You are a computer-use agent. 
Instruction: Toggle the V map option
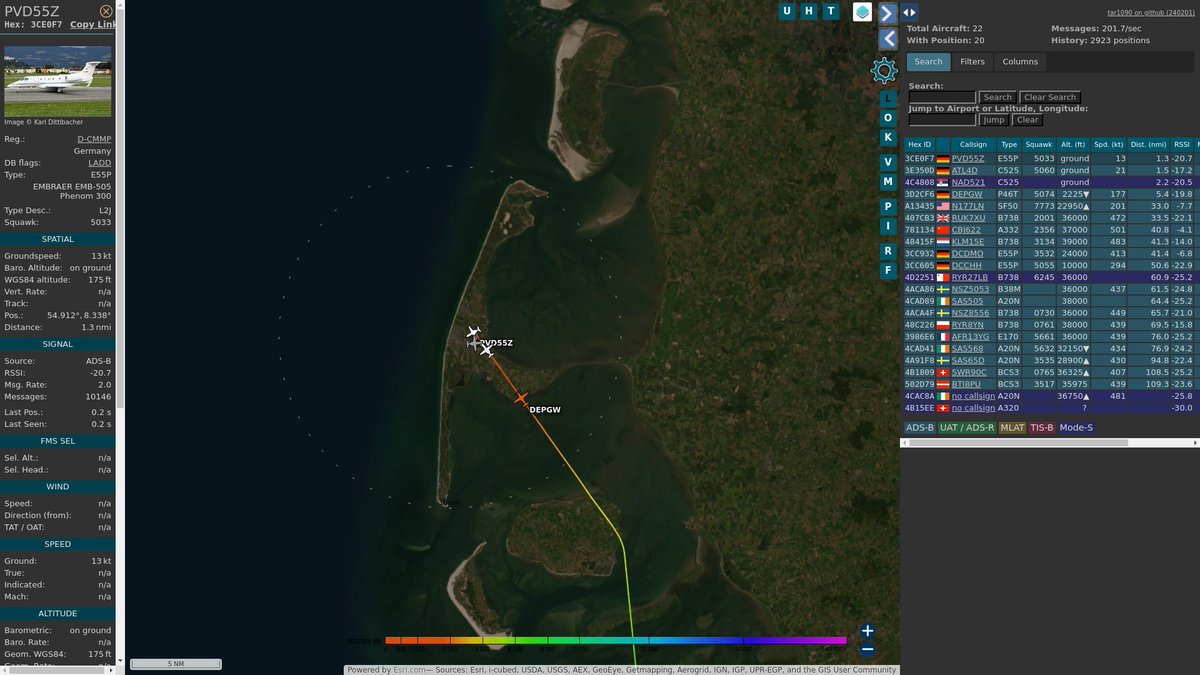[x=887, y=162]
